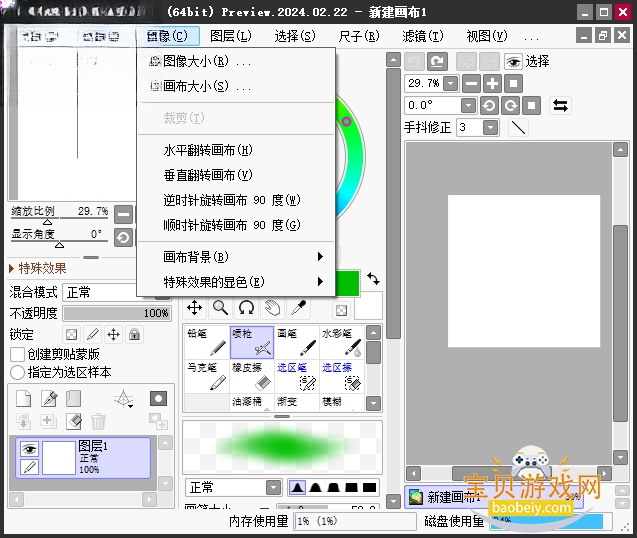The width and height of the screenshot is (637, 538).
Task: Reset navigator angle beside 显示角度
Action: 124,237
